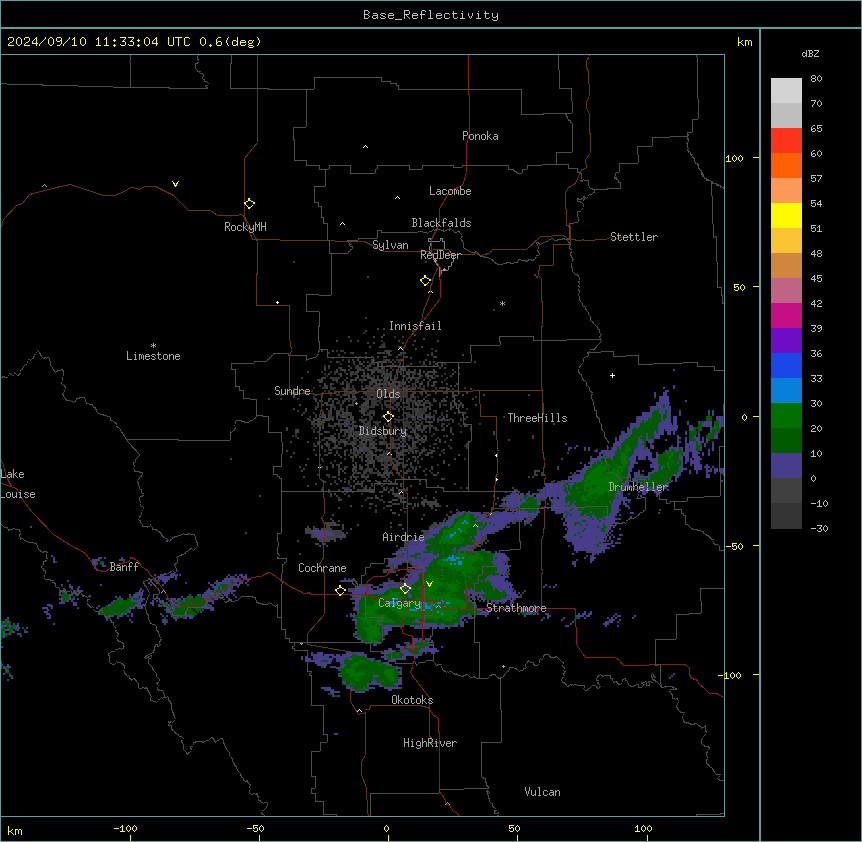Click the Strathmore city label
The height and width of the screenshot is (842, 862).
pyautogui.click(x=516, y=608)
